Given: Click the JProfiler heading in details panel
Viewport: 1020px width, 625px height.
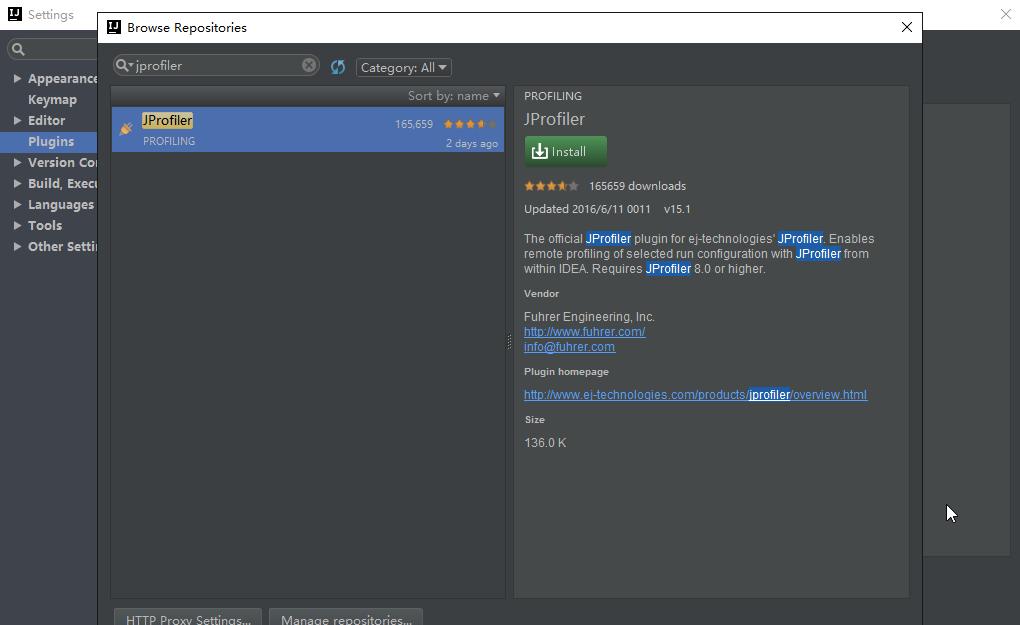Looking at the screenshot, I should tap(554, 119).
